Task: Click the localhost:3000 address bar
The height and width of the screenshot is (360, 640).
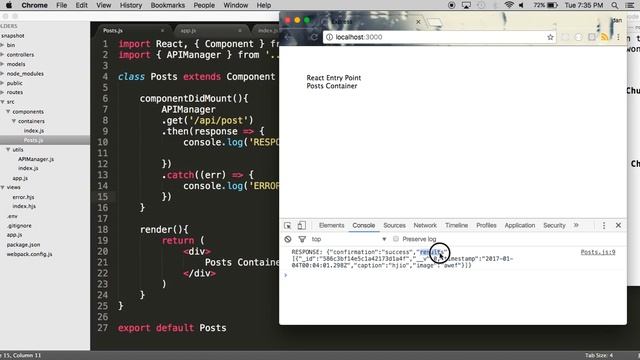Action: pos(440,37)
